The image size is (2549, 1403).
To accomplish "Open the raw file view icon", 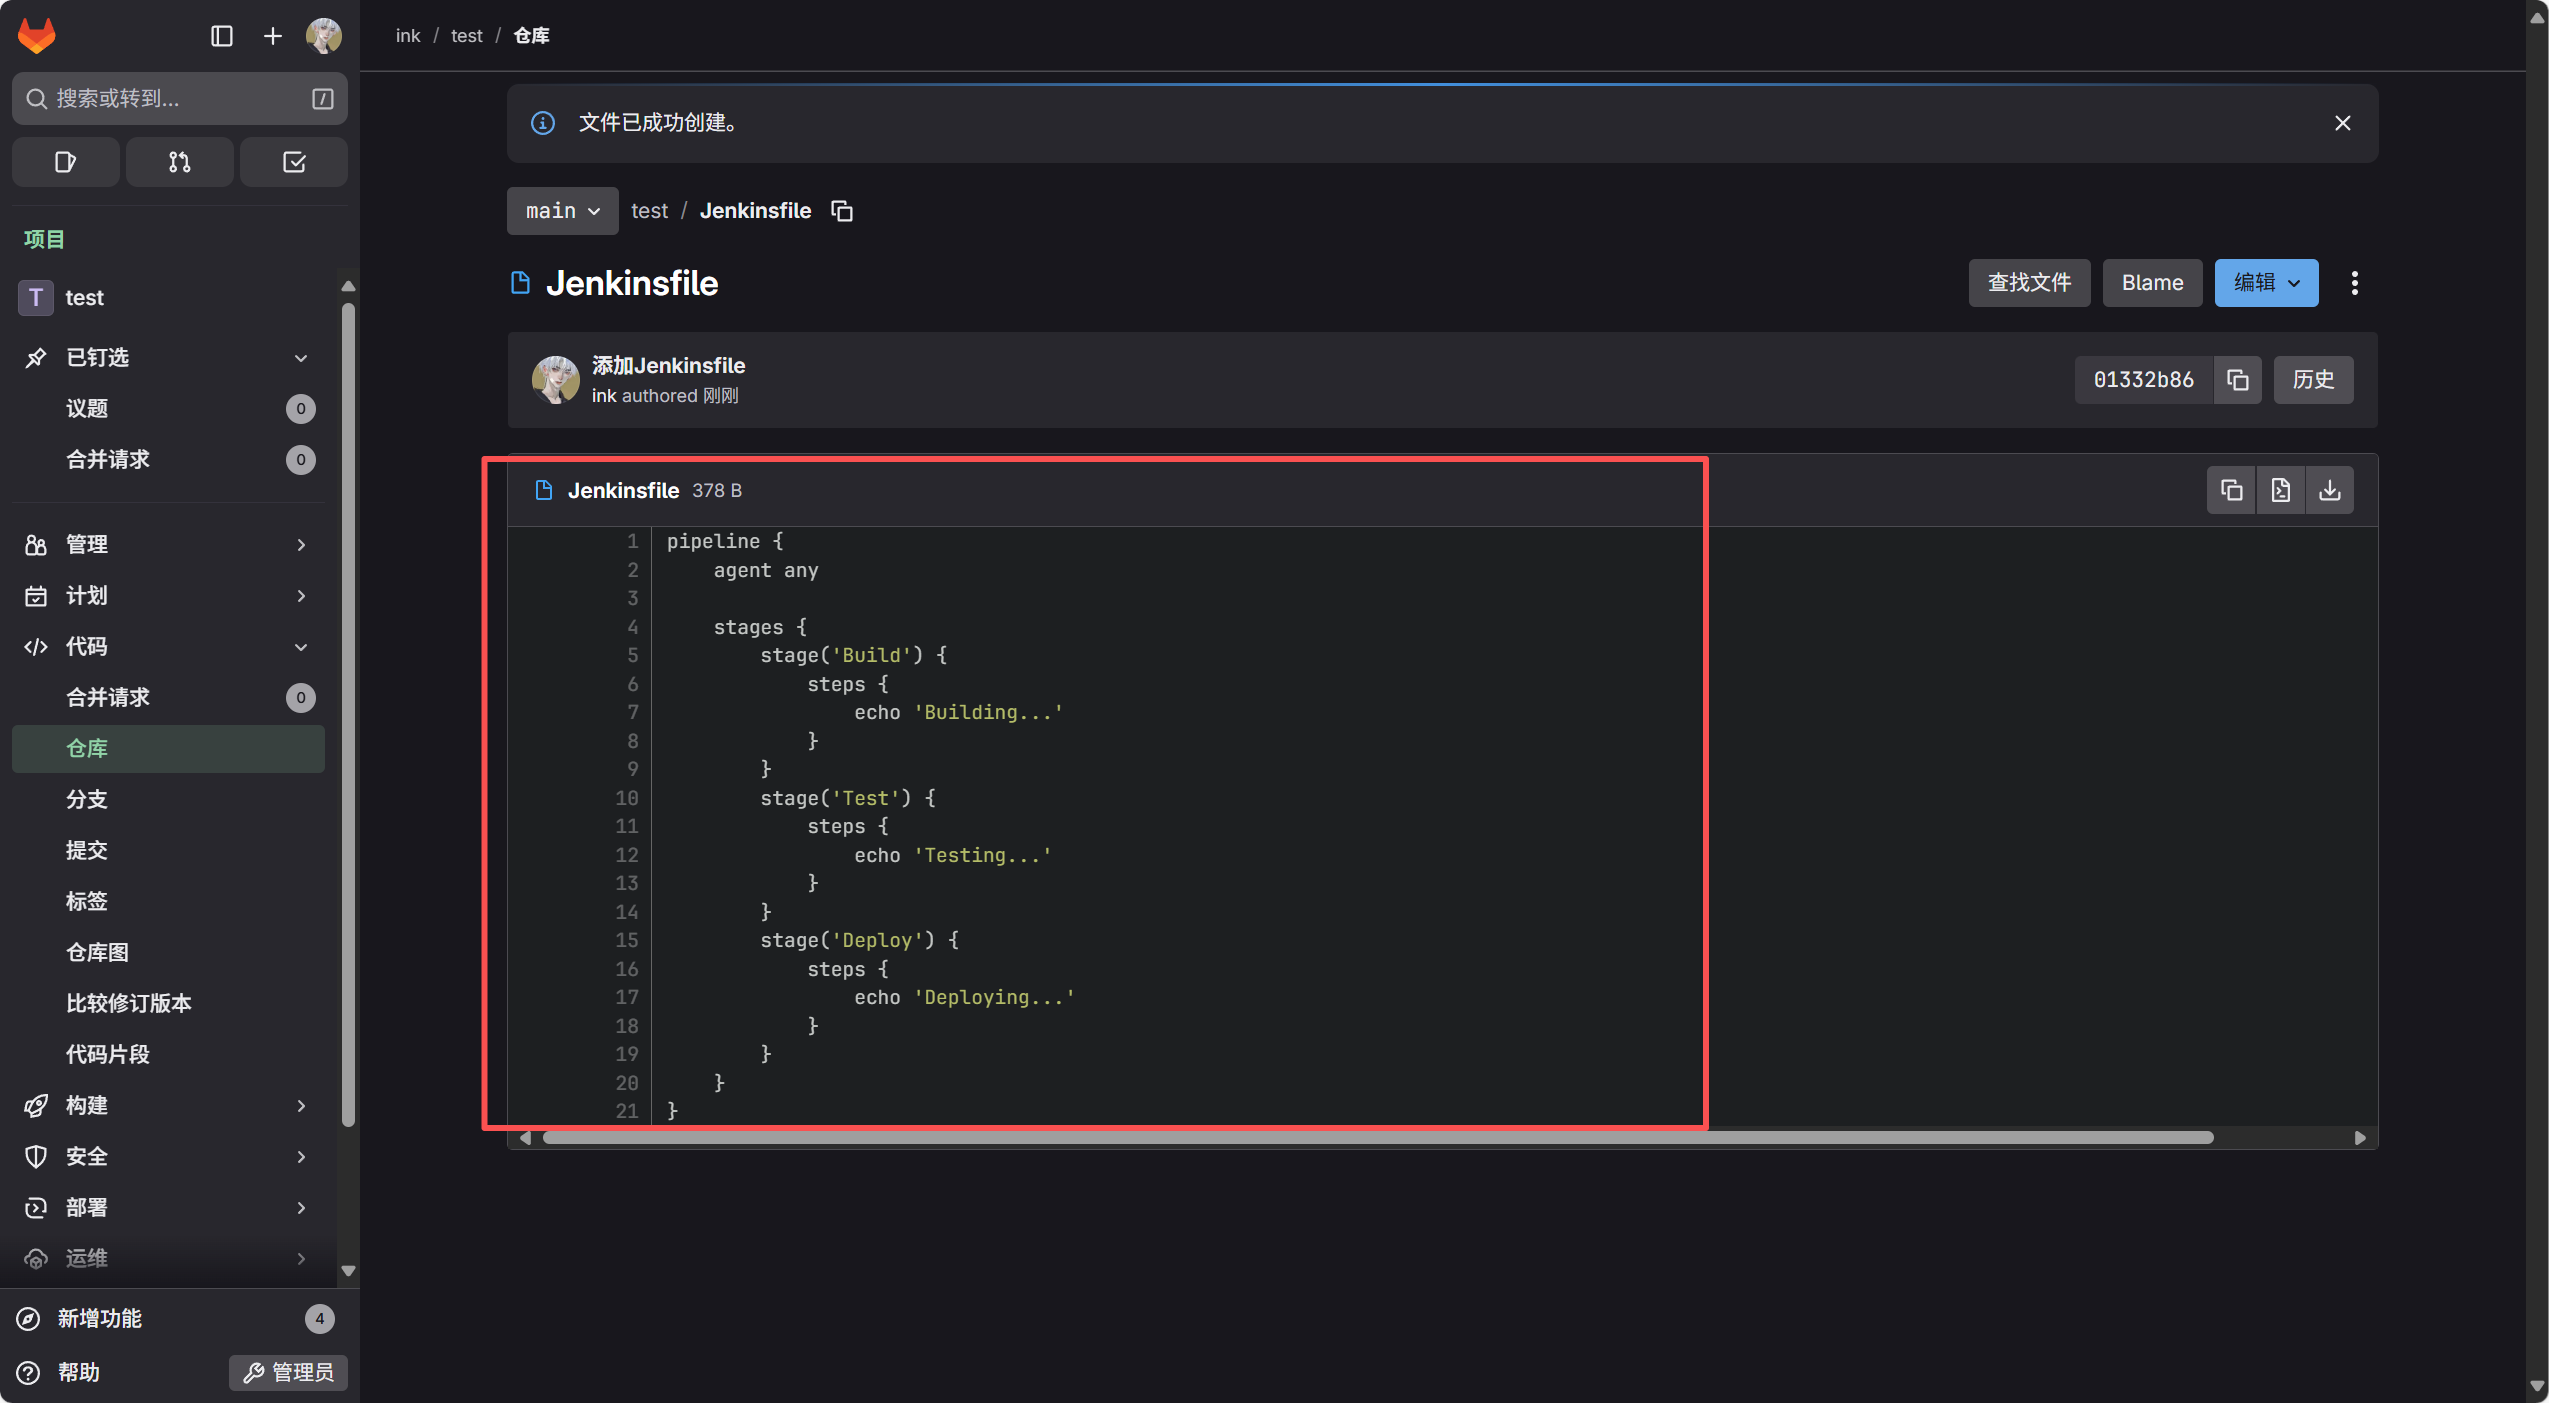I will coord(2280,490).
